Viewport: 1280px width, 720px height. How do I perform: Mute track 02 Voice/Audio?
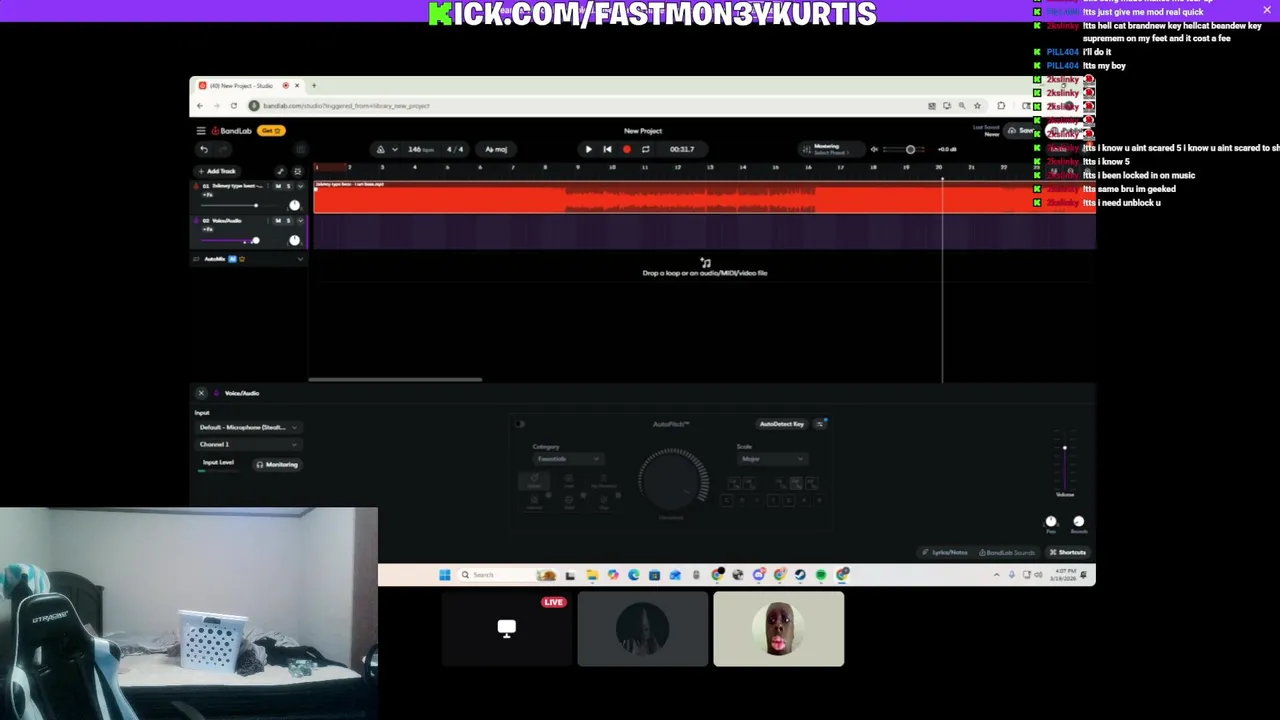[278, 221]
